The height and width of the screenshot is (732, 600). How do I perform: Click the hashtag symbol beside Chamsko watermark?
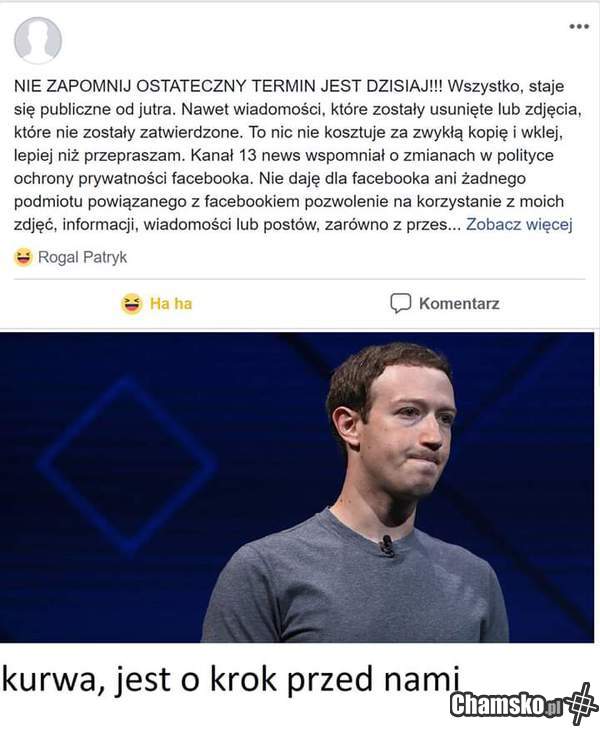coord(582,704)
